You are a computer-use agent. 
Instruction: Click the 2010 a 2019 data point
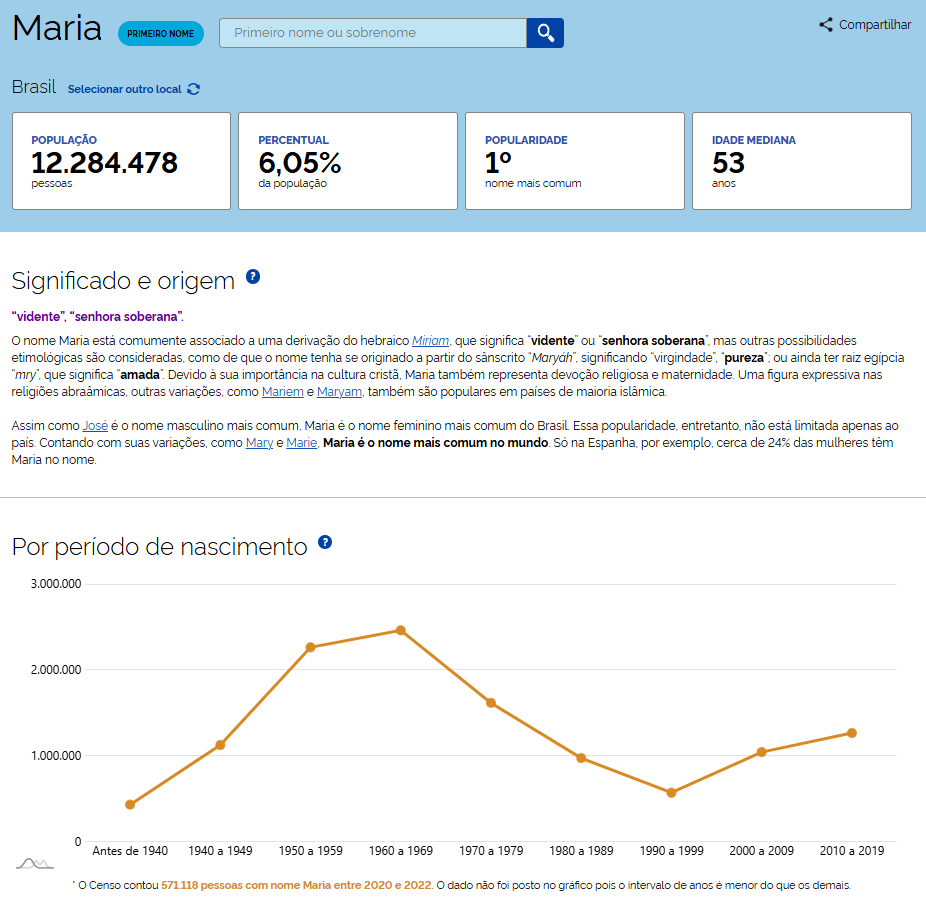click(852, 733)
